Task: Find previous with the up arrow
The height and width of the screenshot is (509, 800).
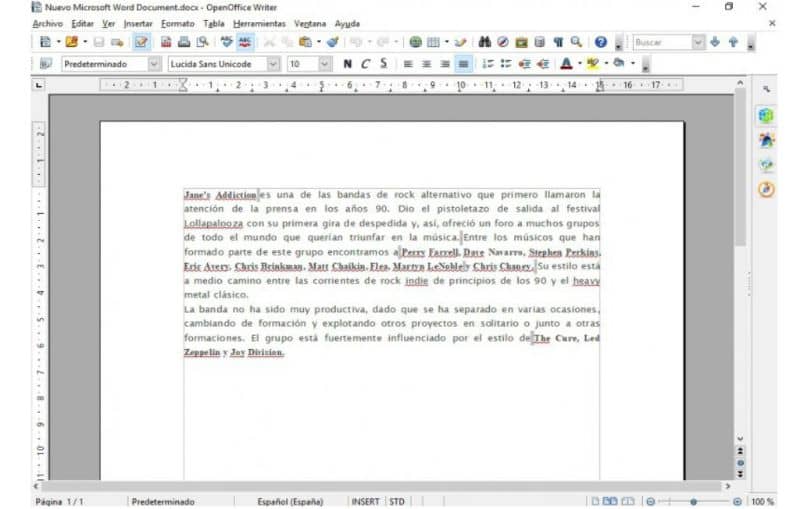Action: (733, 42)
